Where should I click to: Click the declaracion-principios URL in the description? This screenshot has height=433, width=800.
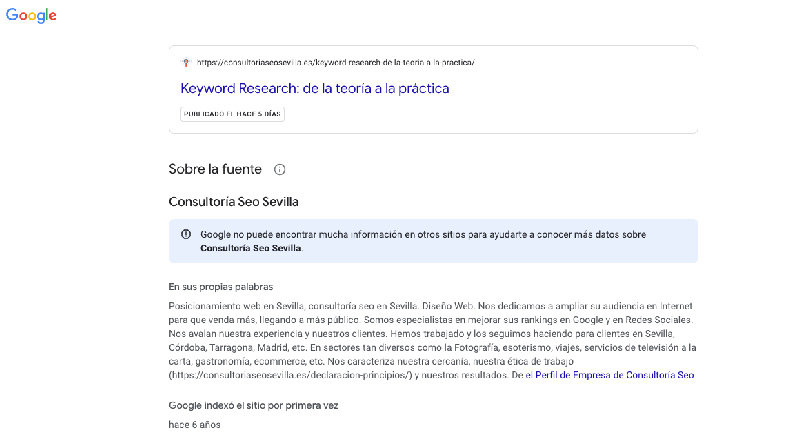click(x=290, y=375)
